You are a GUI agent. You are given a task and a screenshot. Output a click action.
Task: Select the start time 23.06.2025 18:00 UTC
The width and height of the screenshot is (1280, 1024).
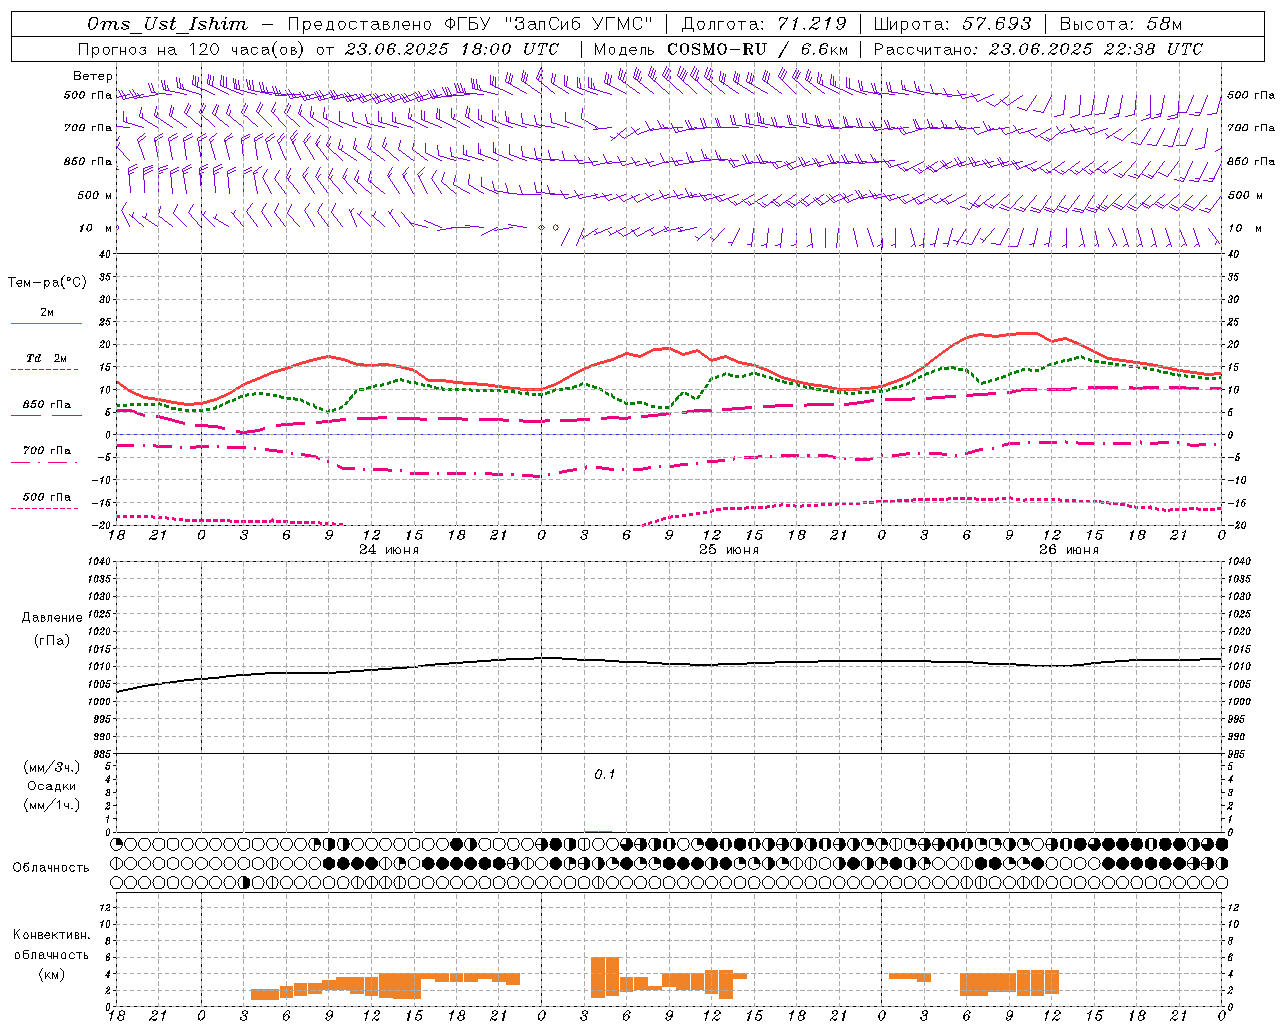click(452, 49)
